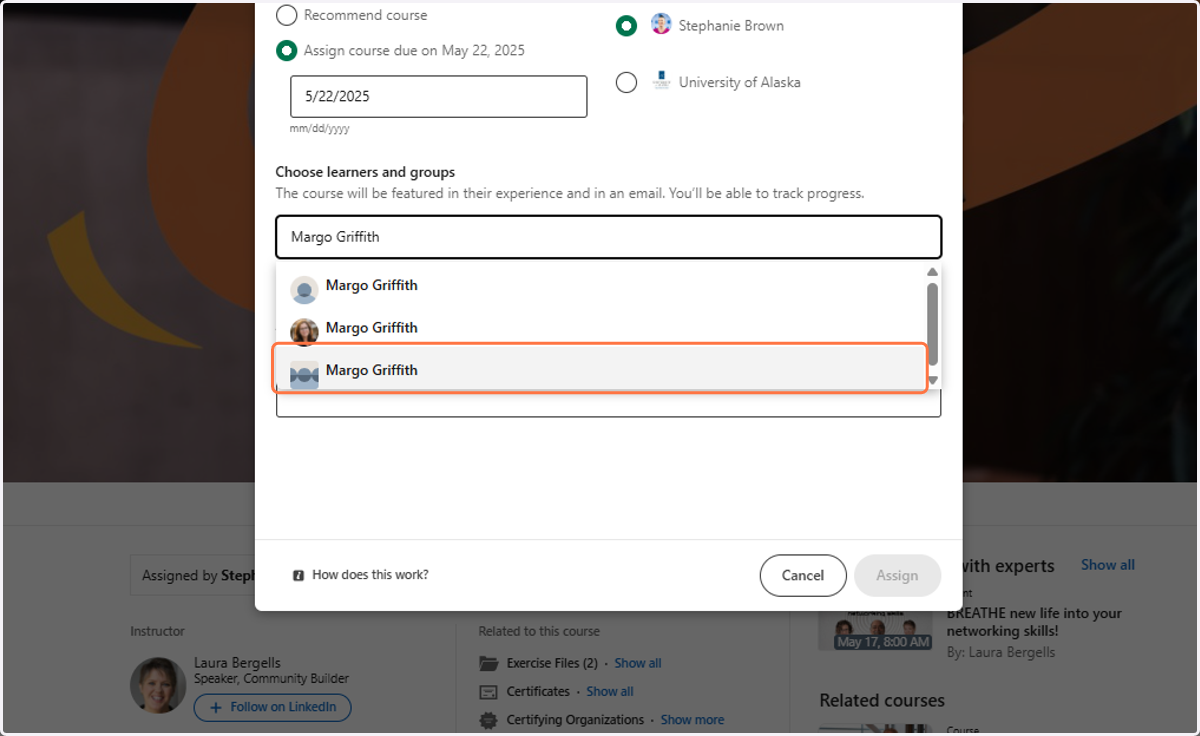Click the dropdown list scroll-down arrow
The image size is (1200, 736).
pos(932,380)
